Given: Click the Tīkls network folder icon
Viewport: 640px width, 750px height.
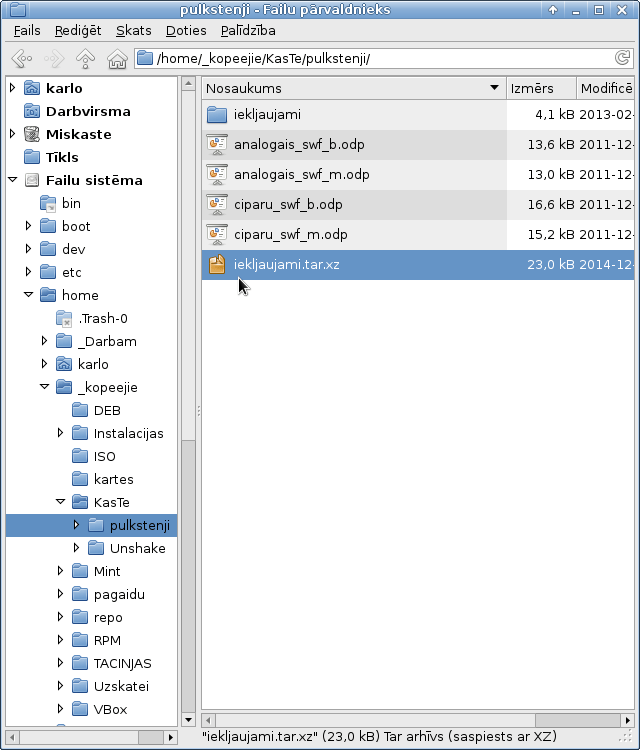Looking at the screenshot, I should point(32,157).
